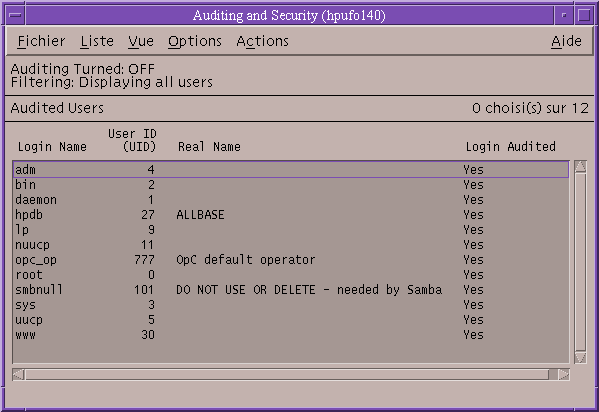Click the vertical scrollbar up arrow
Viewport: 599px width, 412px height.
tap(580, 166)
